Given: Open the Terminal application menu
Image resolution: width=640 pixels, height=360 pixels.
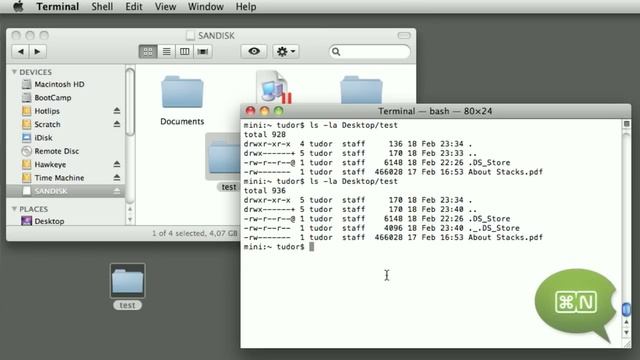Looking at the screenshot, I should (x=58, y=7).
